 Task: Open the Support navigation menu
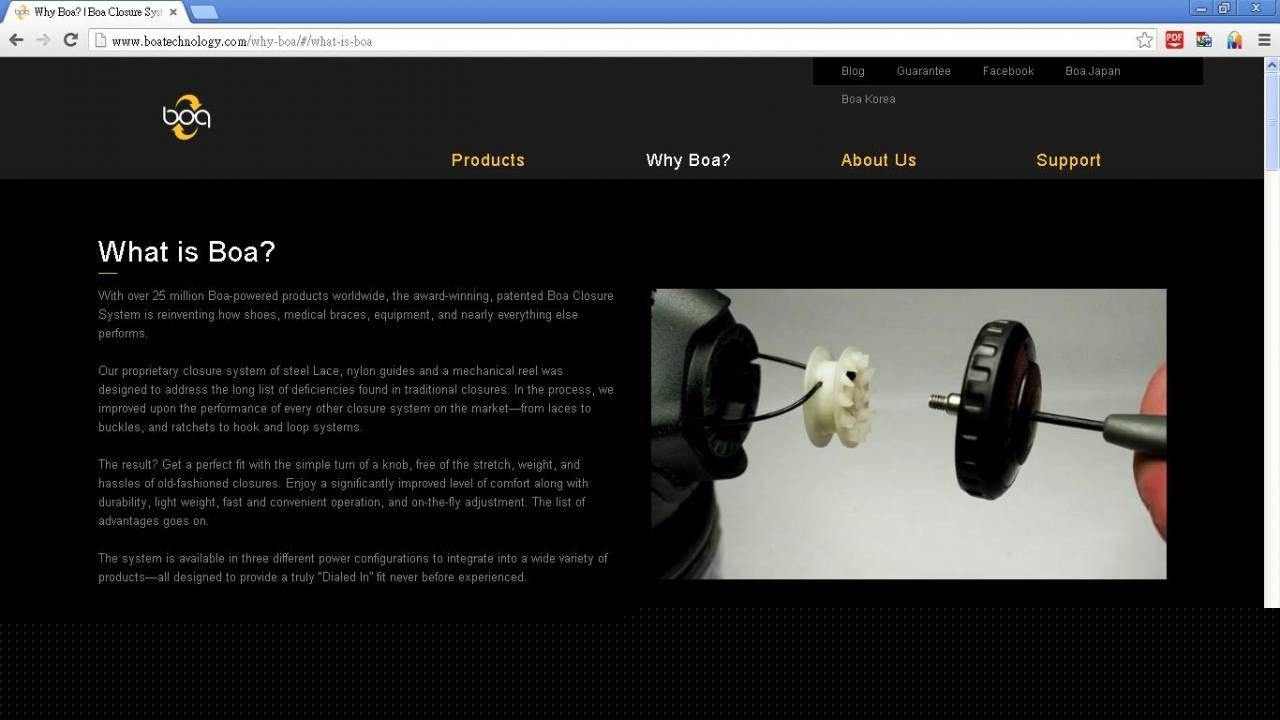point(1068,160)
